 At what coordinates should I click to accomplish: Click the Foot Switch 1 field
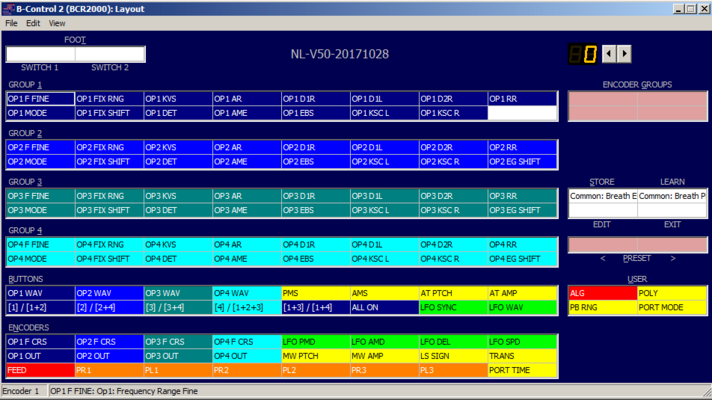tap(41, 54)
